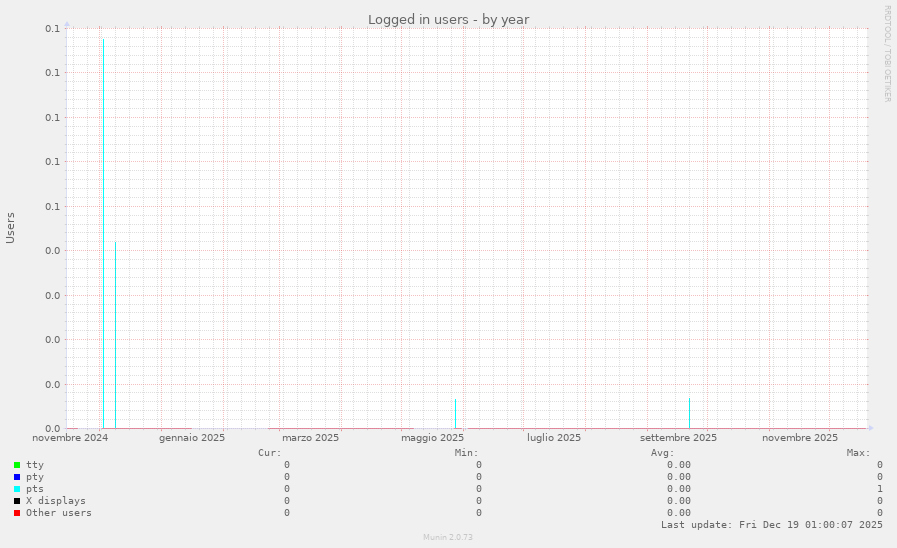Click the graph title 'Logged in users - by year'
The image size is (897, 548).
click(448, 19)
